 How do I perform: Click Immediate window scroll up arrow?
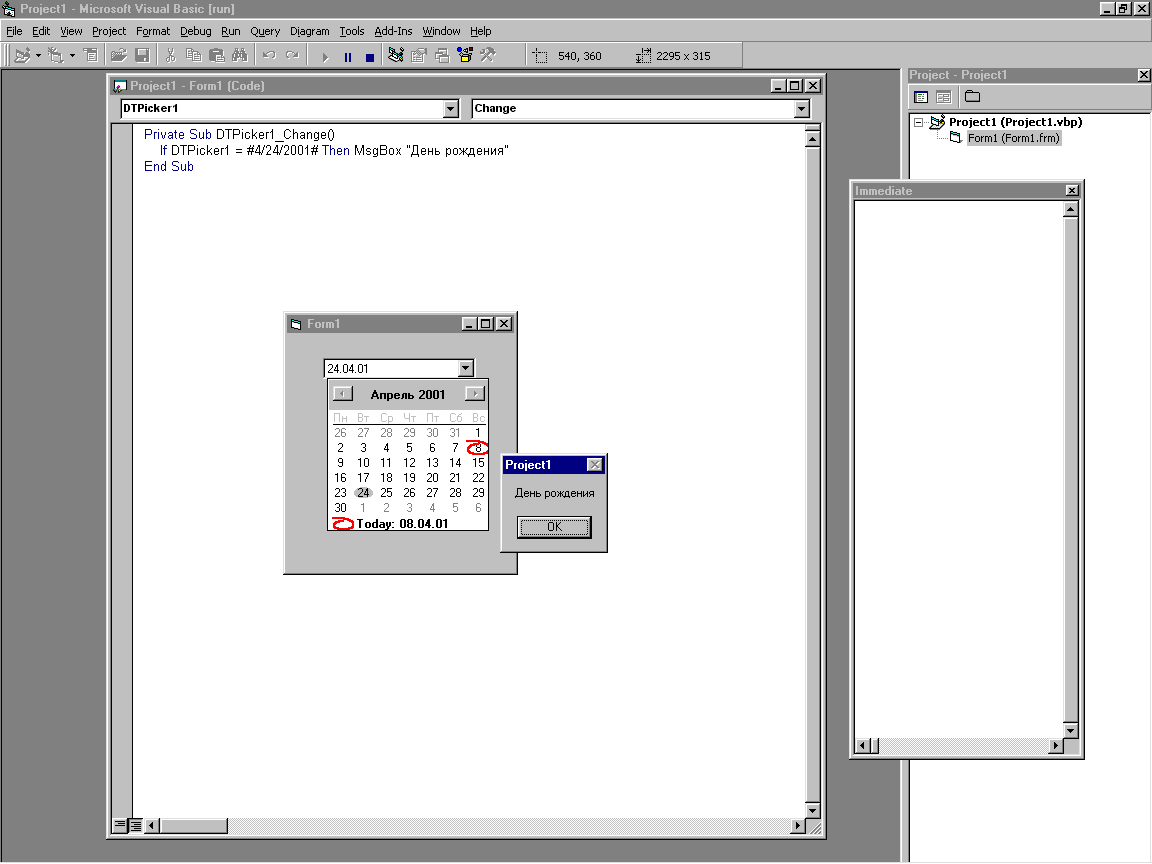[x=1070, y=209]
